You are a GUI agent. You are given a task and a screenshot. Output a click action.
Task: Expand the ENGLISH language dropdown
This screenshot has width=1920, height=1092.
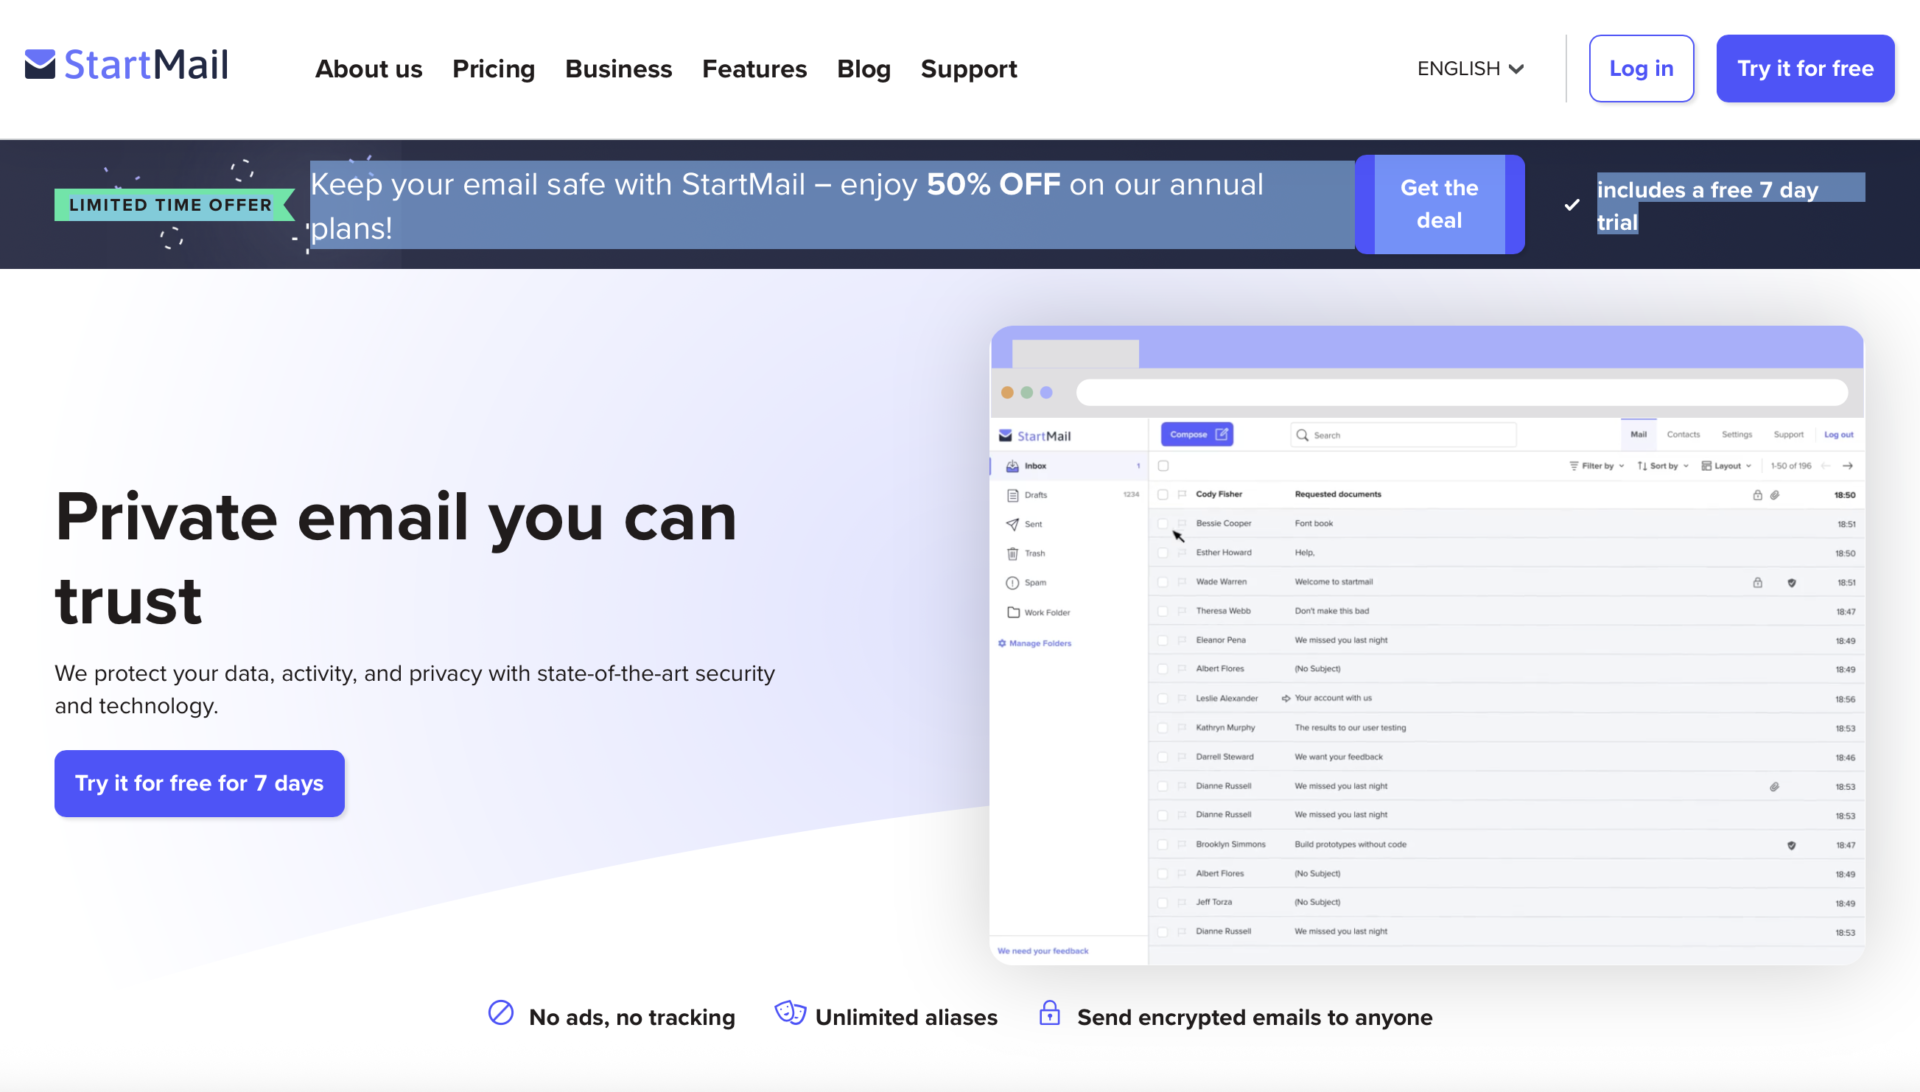pyautogui.click(x=1470, y=69)
